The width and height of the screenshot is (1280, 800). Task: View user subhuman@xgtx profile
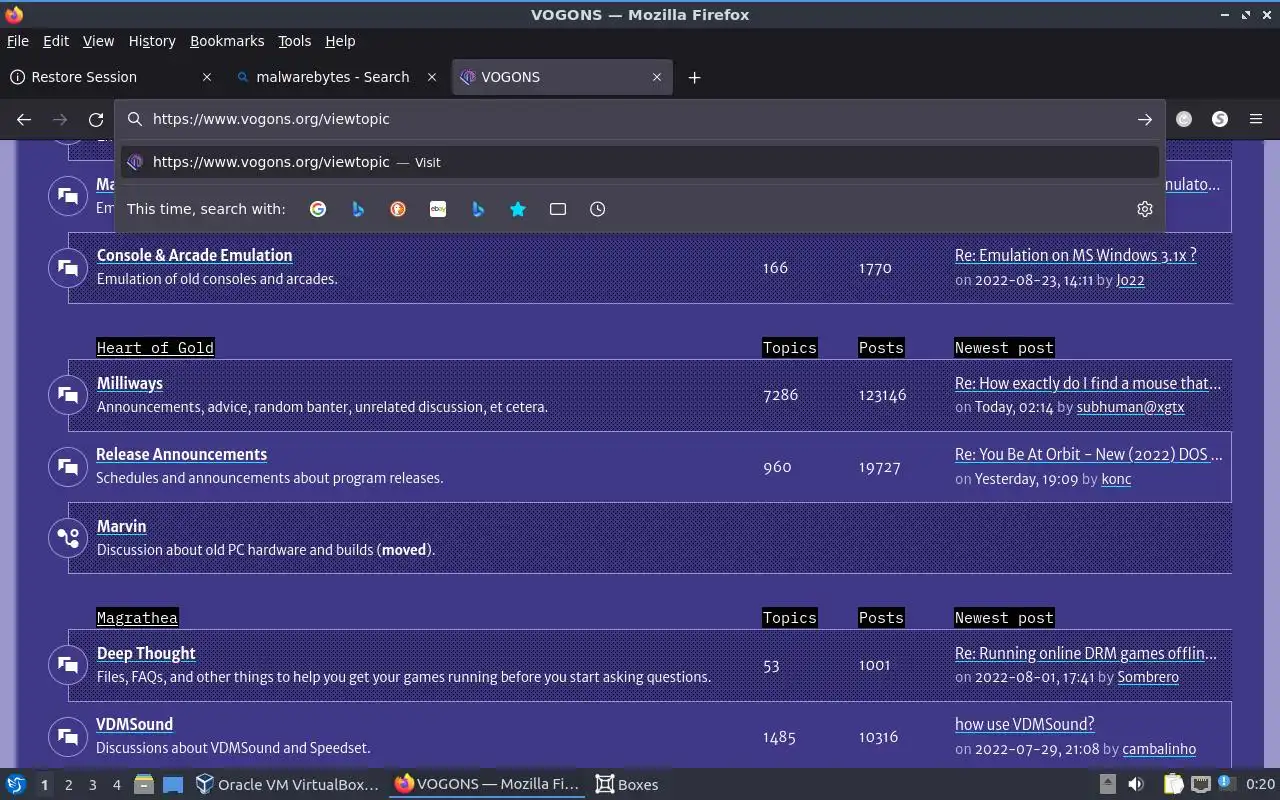click(1130, 407)
